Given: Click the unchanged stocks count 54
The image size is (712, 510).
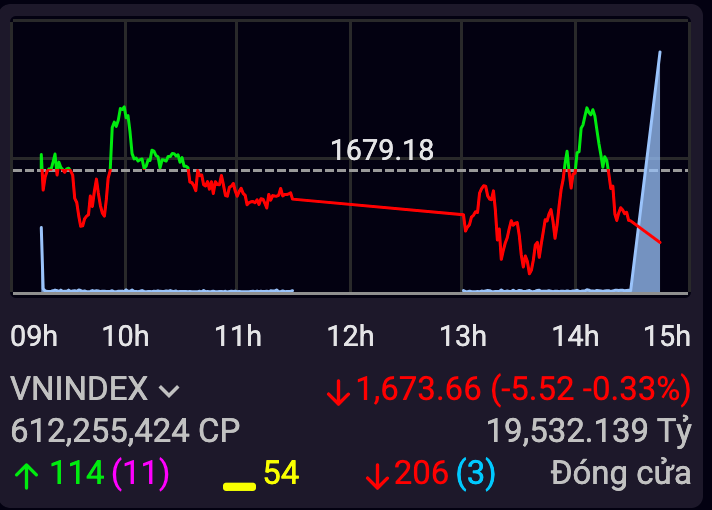Looking at the screenshot, I should pos(281,472).
